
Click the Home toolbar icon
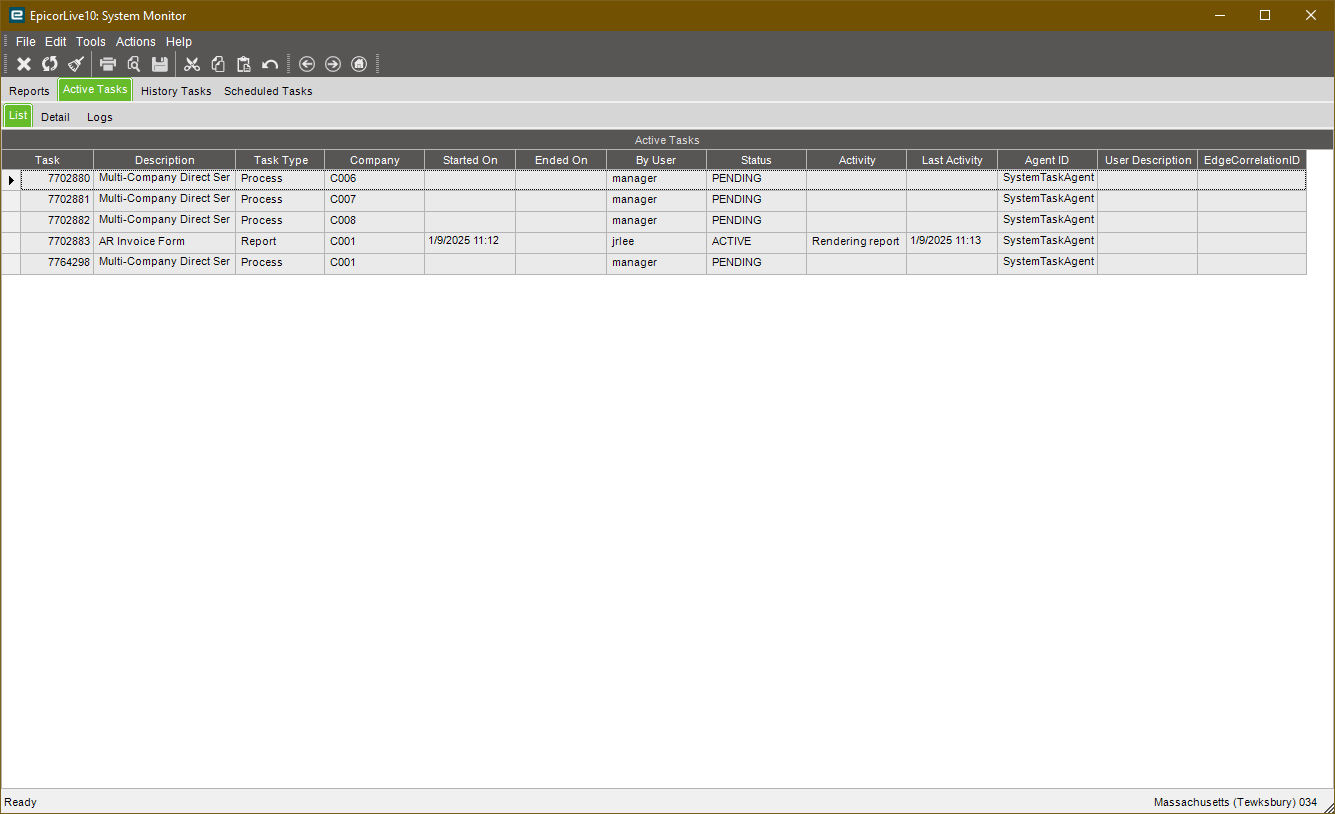[359, 64]
